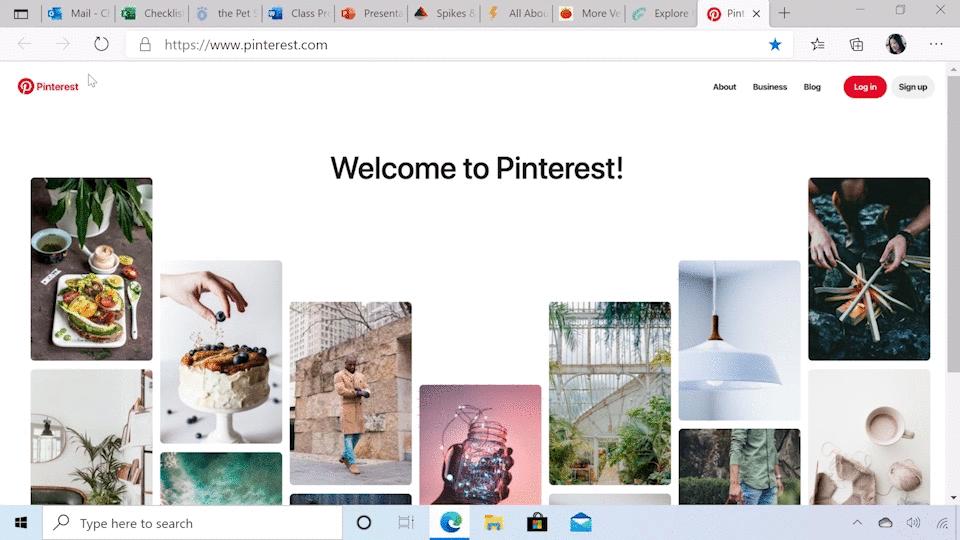Switch to the More Ve tab
960x540 pixels.
[x=590, y=13]
